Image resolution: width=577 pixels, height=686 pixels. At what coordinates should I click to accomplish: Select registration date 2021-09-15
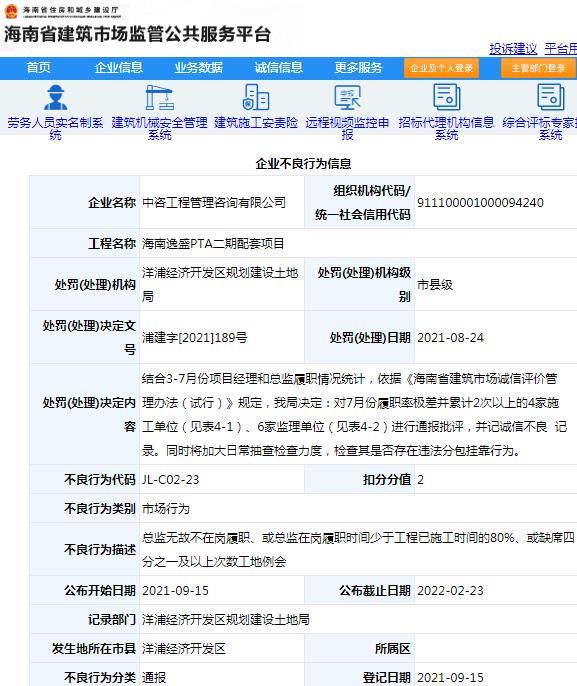451,677
